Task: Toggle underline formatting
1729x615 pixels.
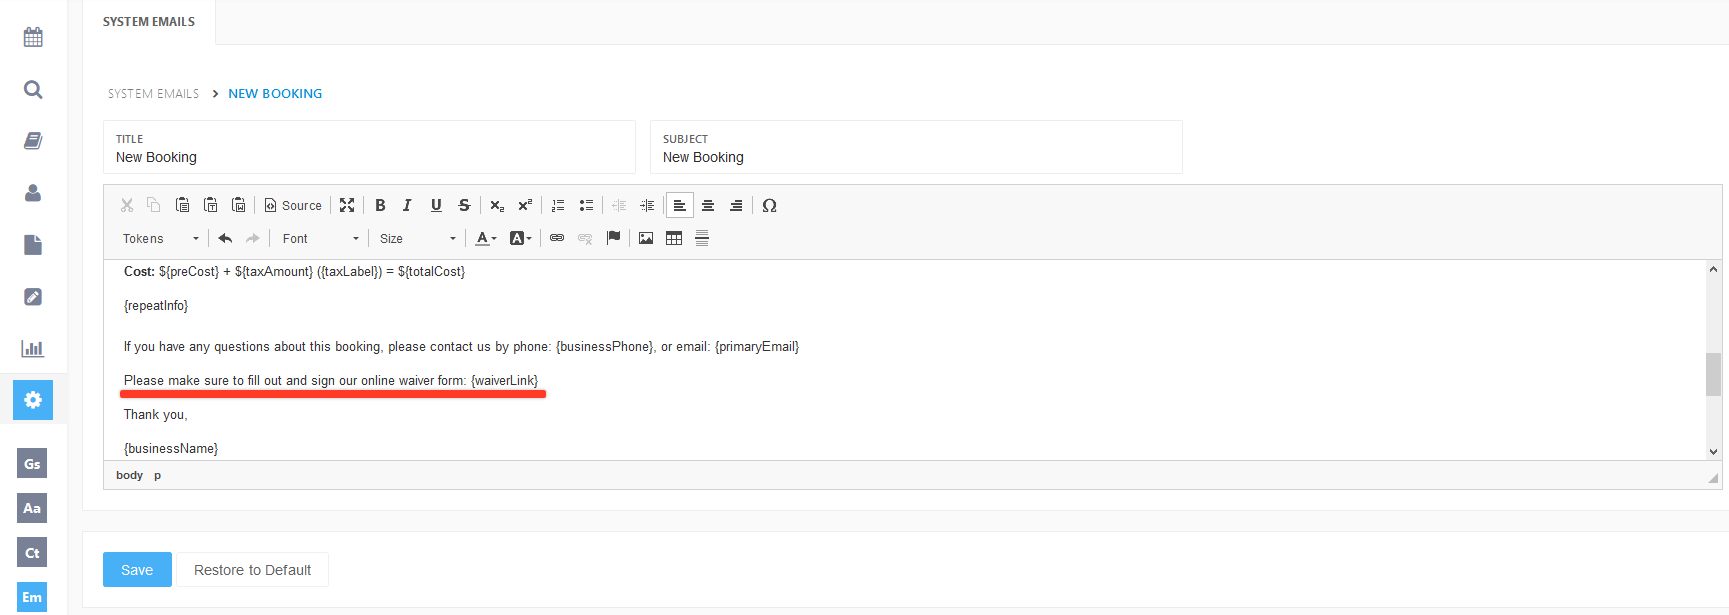Action: [x=436, y=205]
